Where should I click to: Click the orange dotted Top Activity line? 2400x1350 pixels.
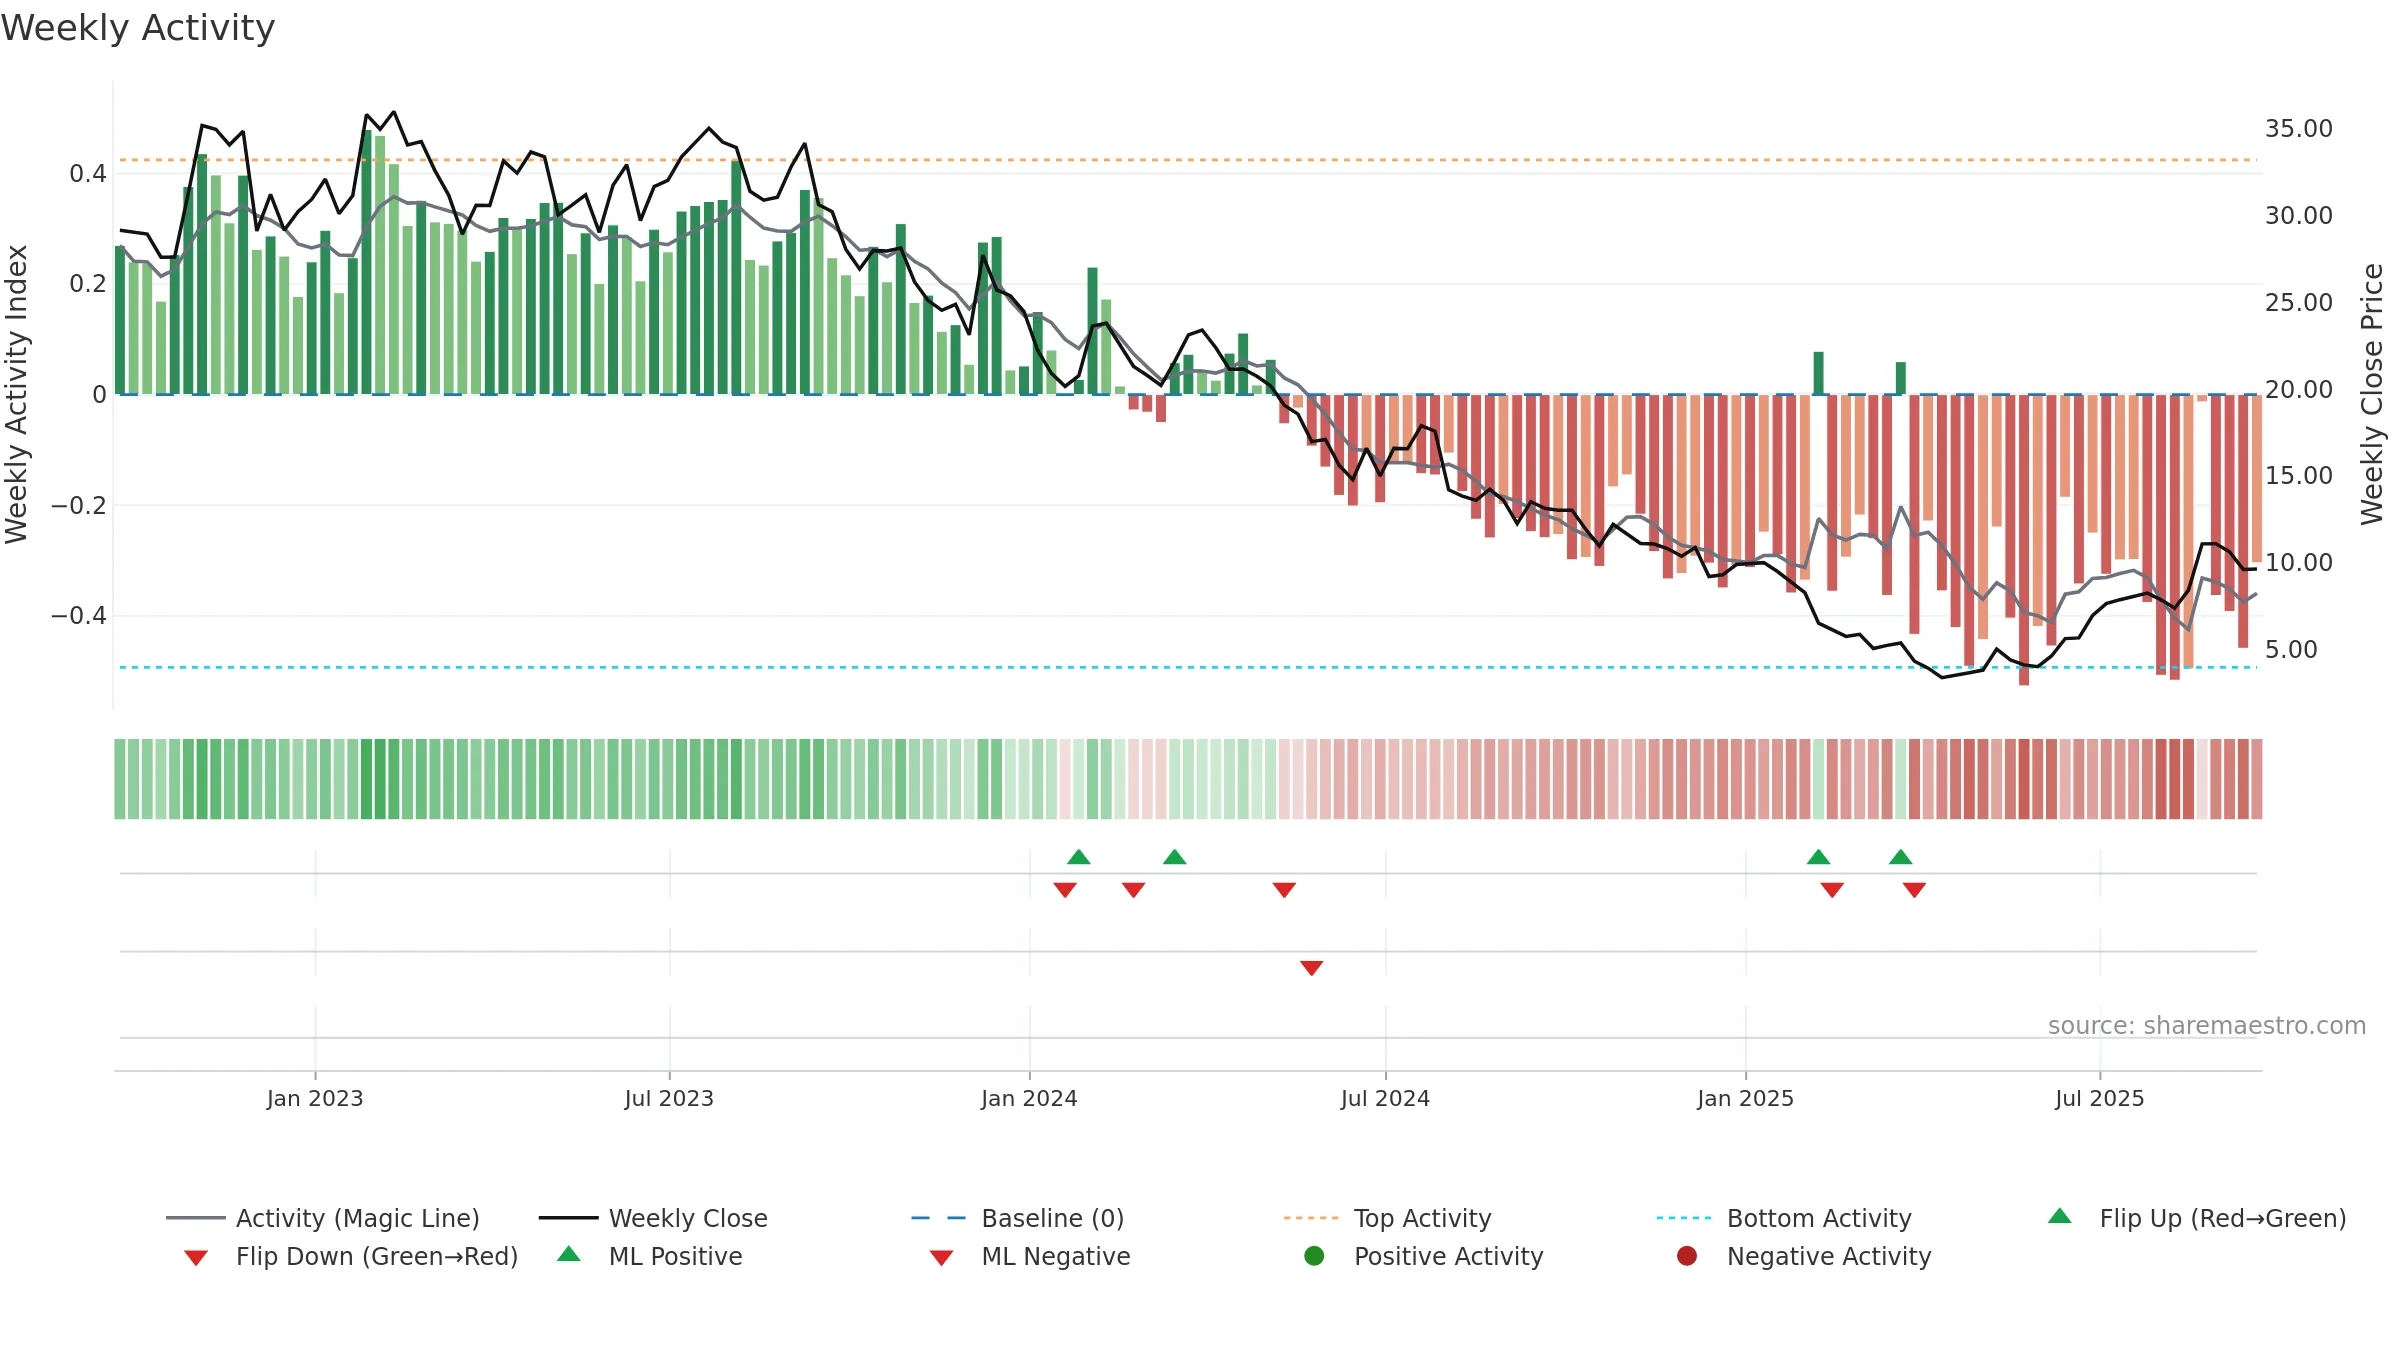(x=1188, y=160)
